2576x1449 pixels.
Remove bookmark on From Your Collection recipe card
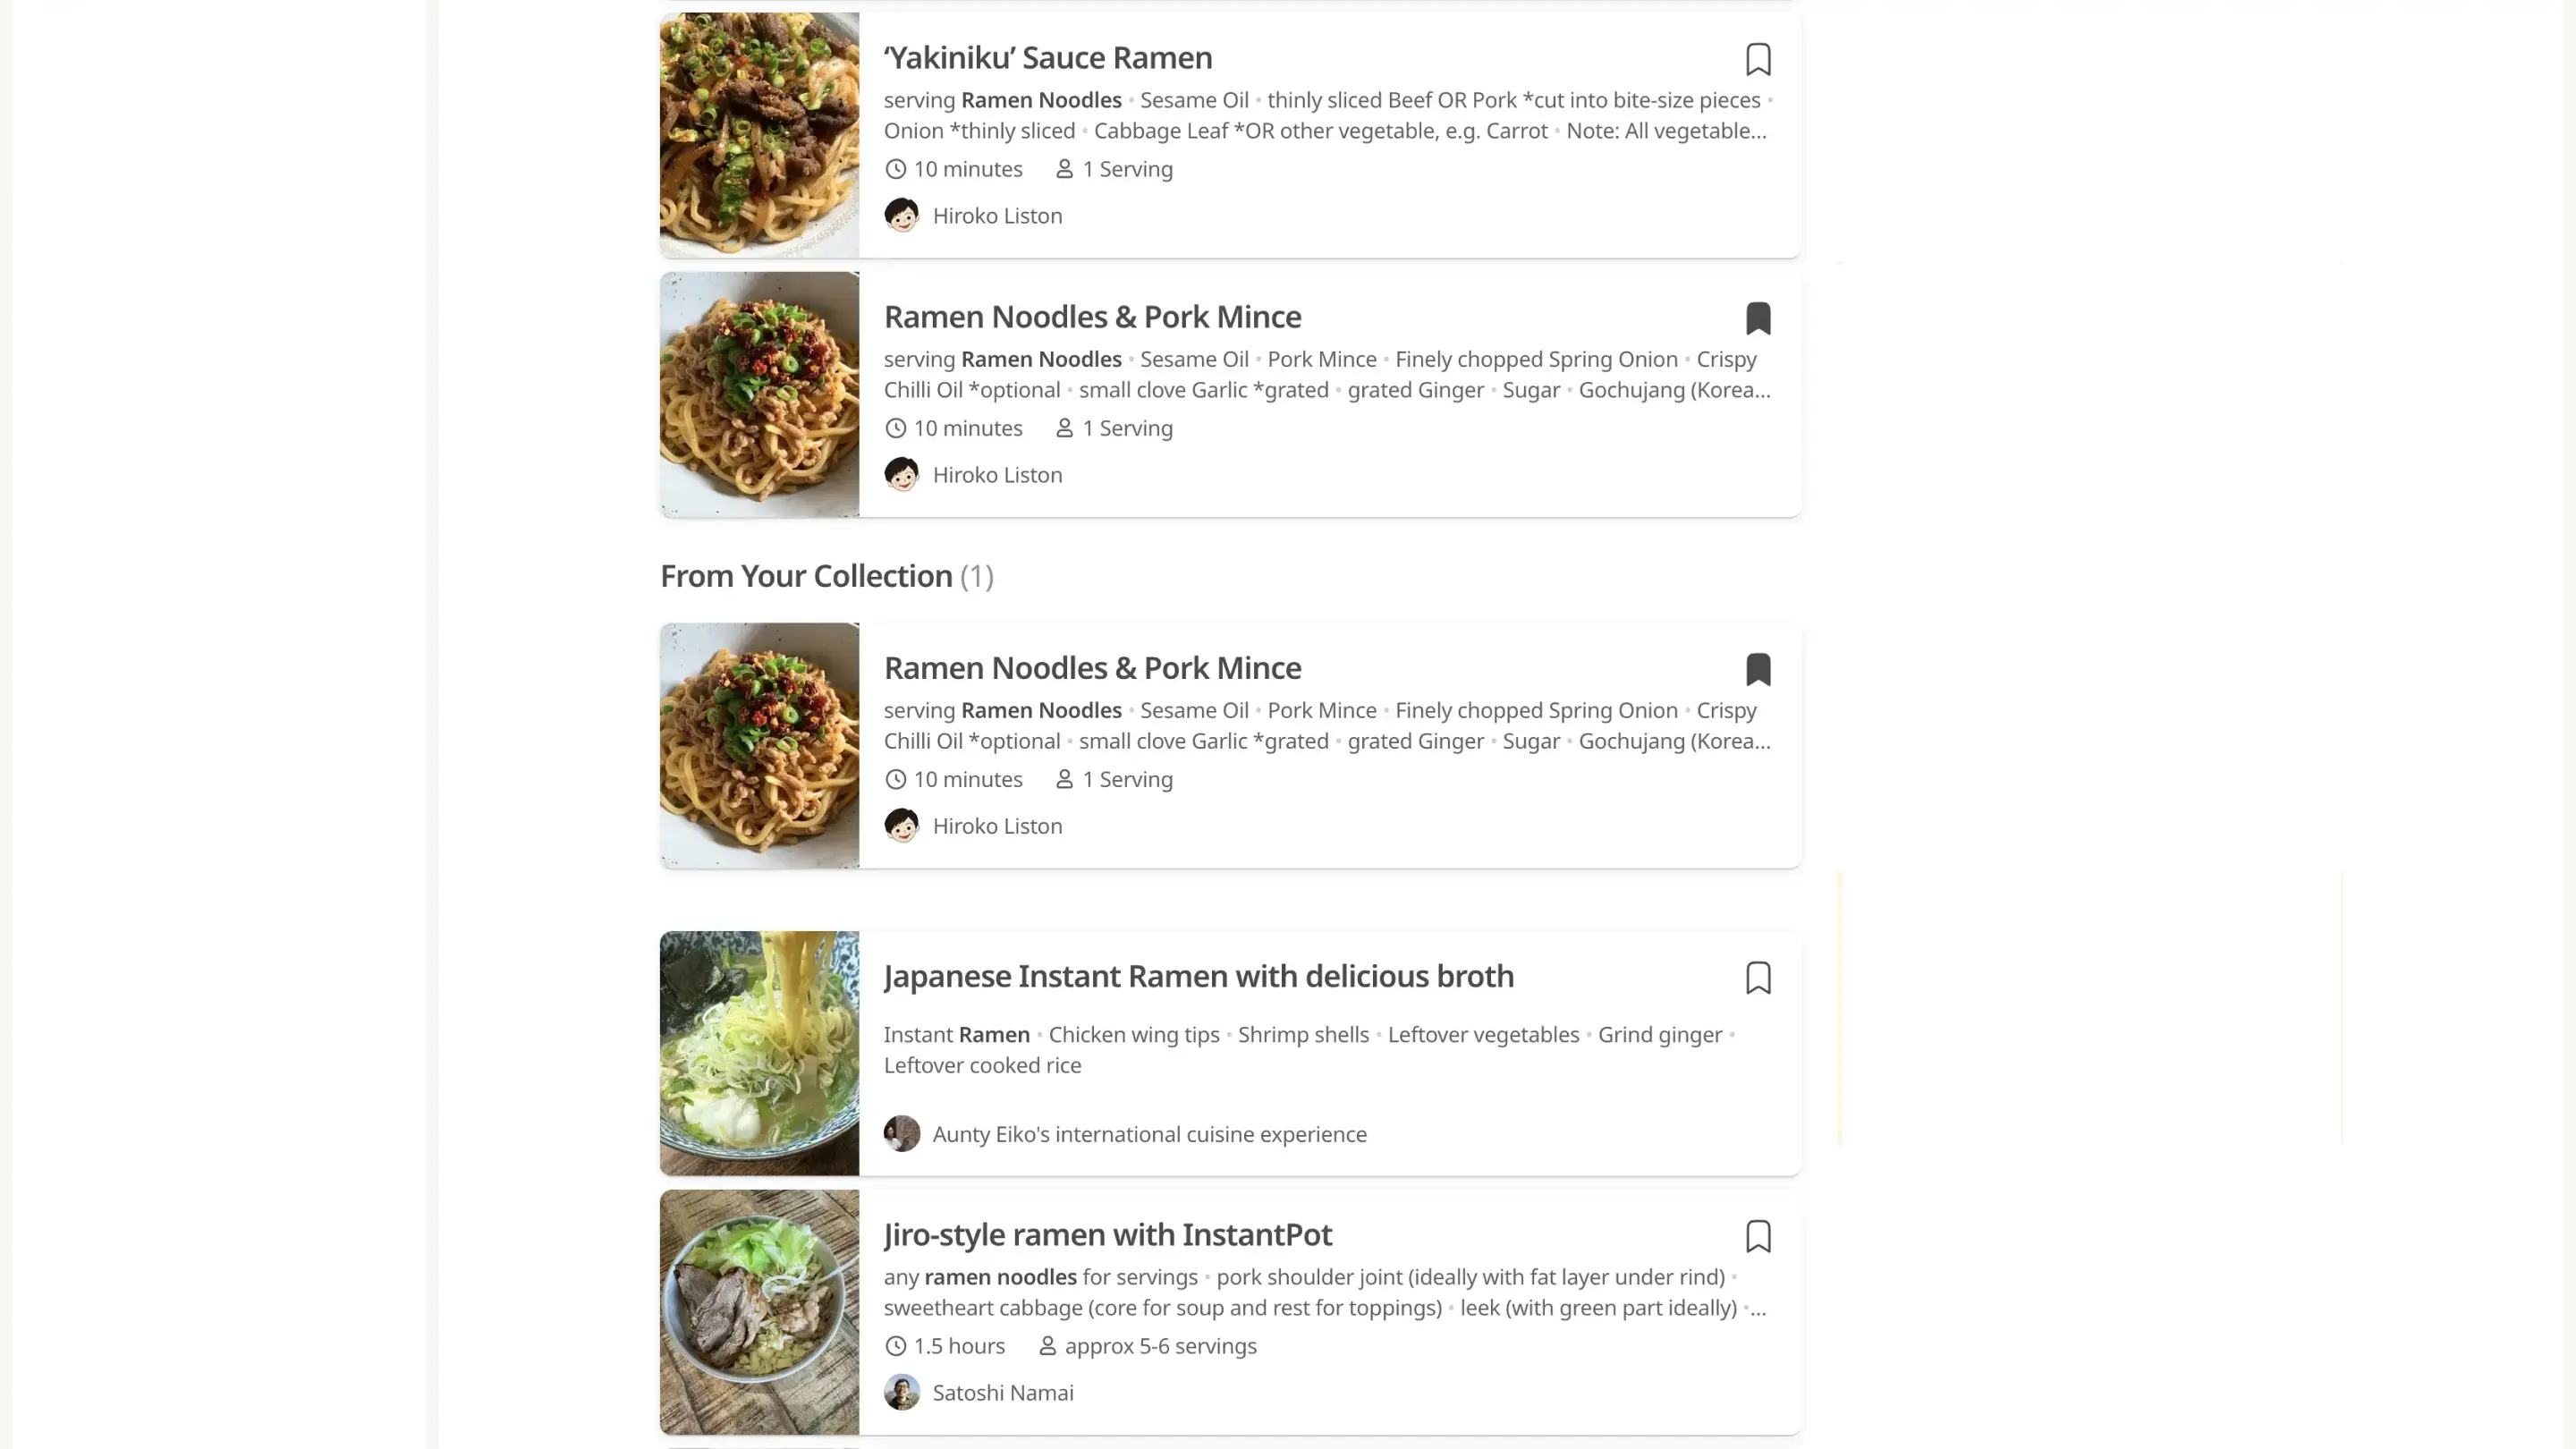(x=1757, y=670)
